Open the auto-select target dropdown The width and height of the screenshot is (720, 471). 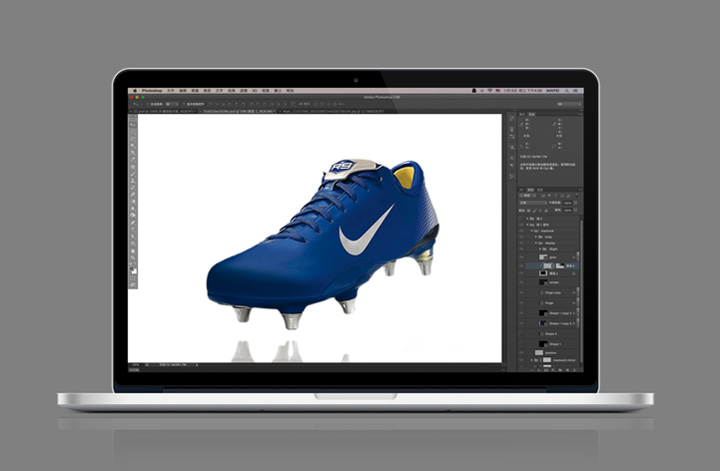[172, 104]
